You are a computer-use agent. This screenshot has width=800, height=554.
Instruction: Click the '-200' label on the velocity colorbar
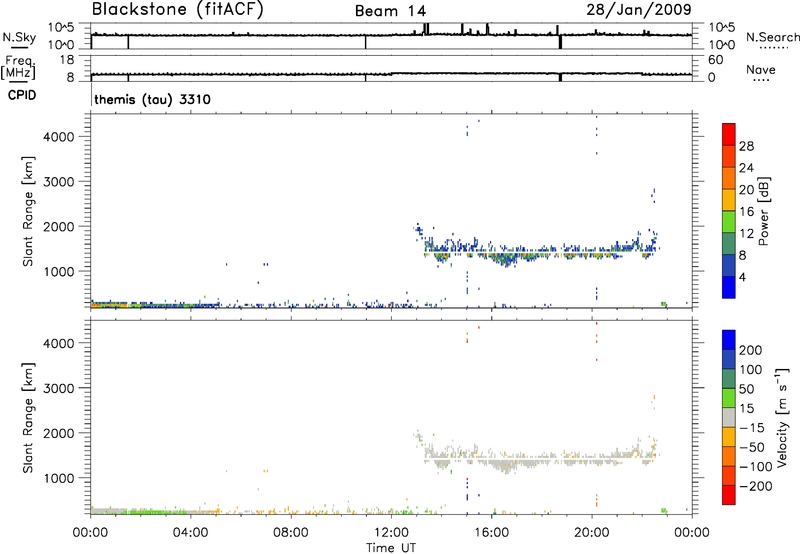[756, 486]
